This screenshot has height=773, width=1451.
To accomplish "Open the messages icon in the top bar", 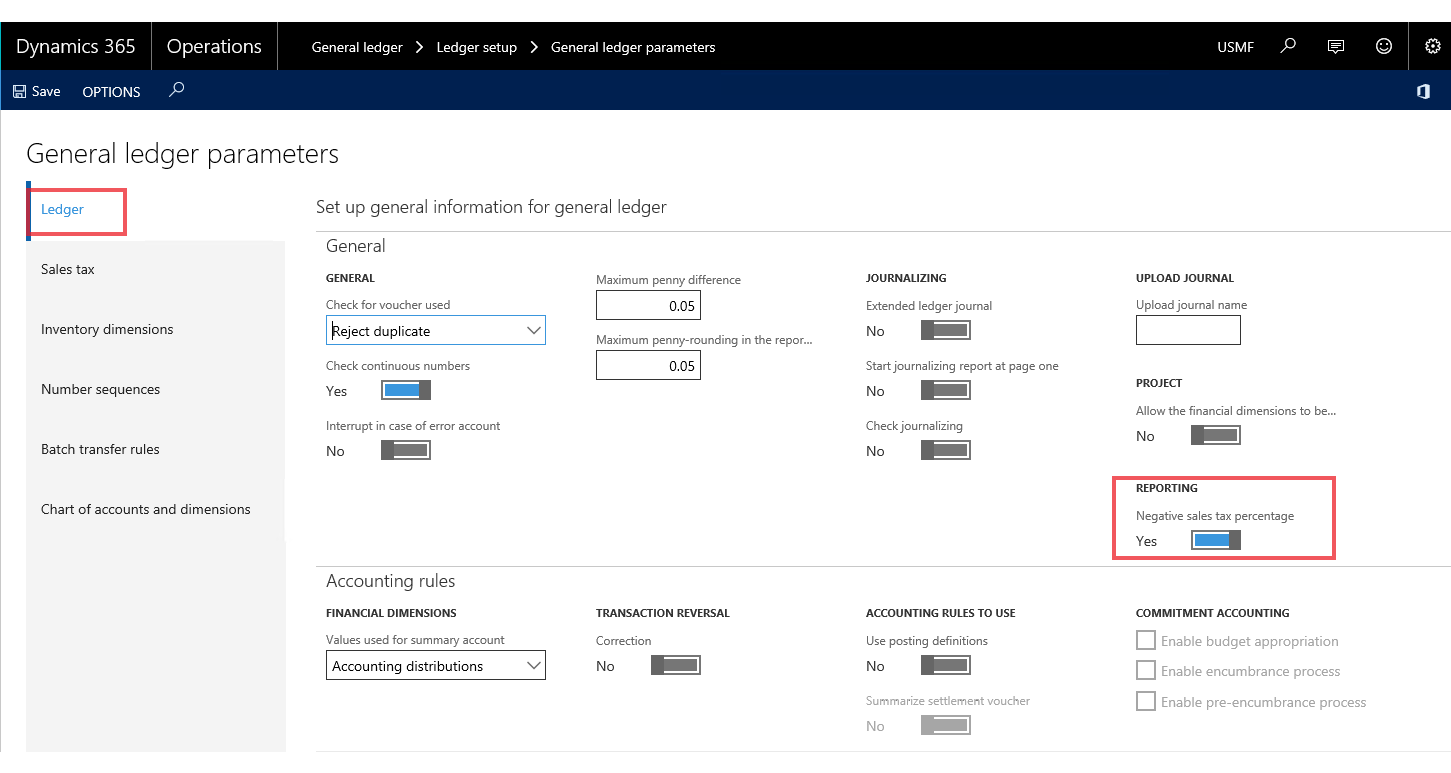I will pyautogui.click(x=1335, y=46).
